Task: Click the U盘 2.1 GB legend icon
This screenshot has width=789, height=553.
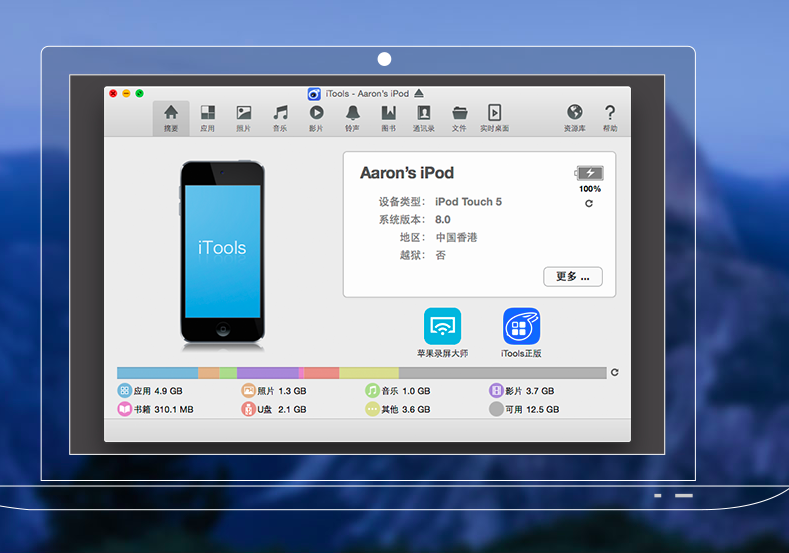Action: point(249,409)
